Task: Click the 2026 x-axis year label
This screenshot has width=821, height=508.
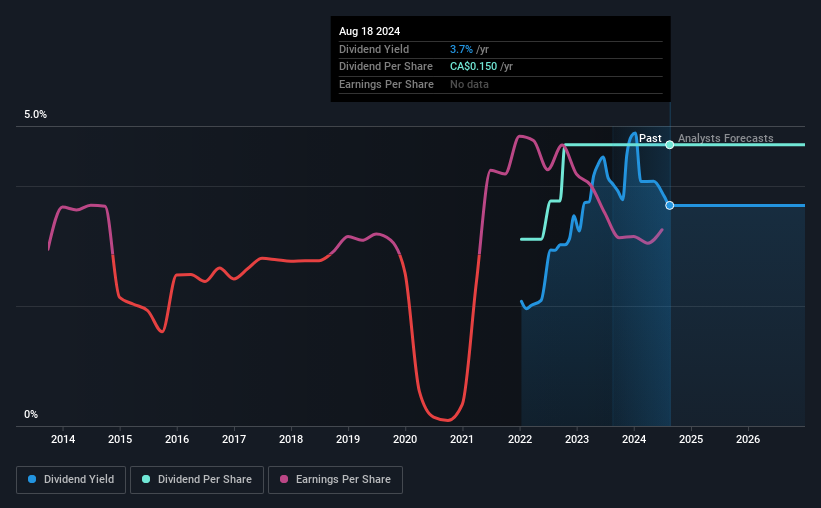Action: pyautogui.click(x=748, y=439)
